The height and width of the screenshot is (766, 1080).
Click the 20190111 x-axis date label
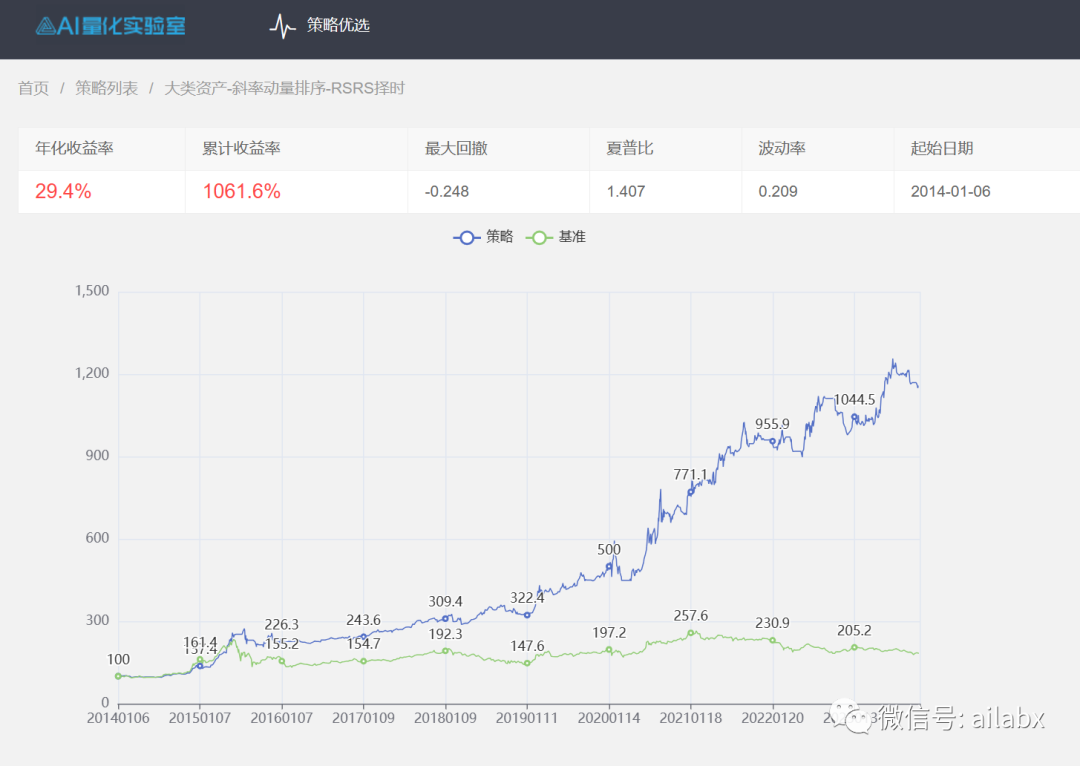point(527,718)
